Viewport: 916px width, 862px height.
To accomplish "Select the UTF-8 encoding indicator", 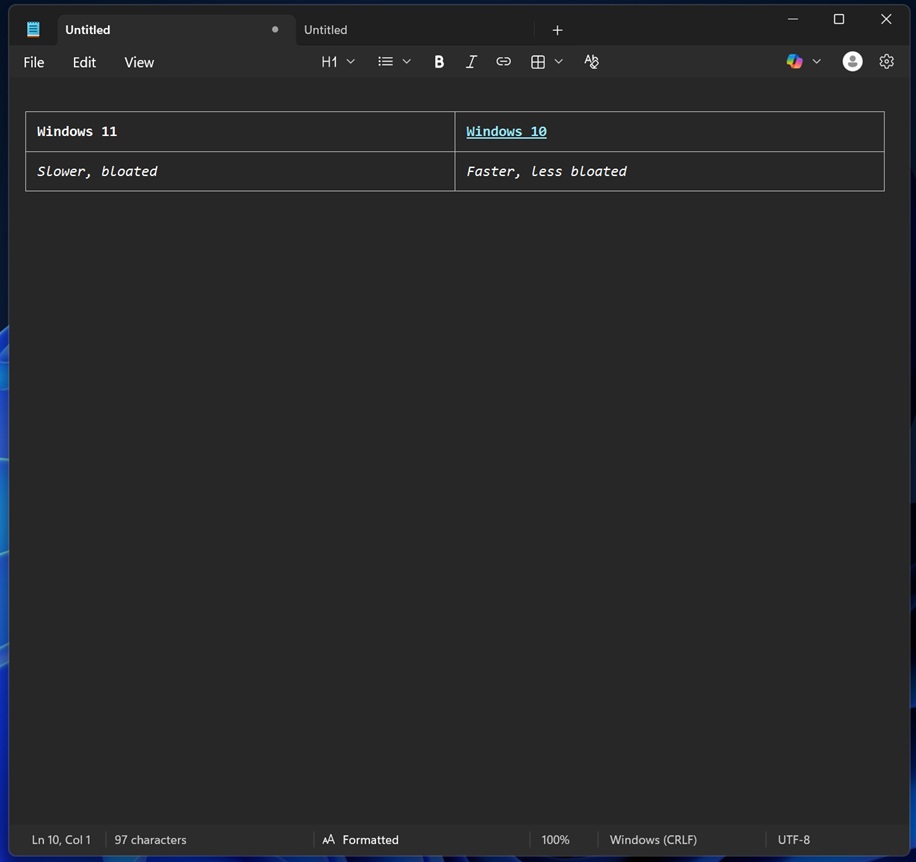I will [794, 839].
